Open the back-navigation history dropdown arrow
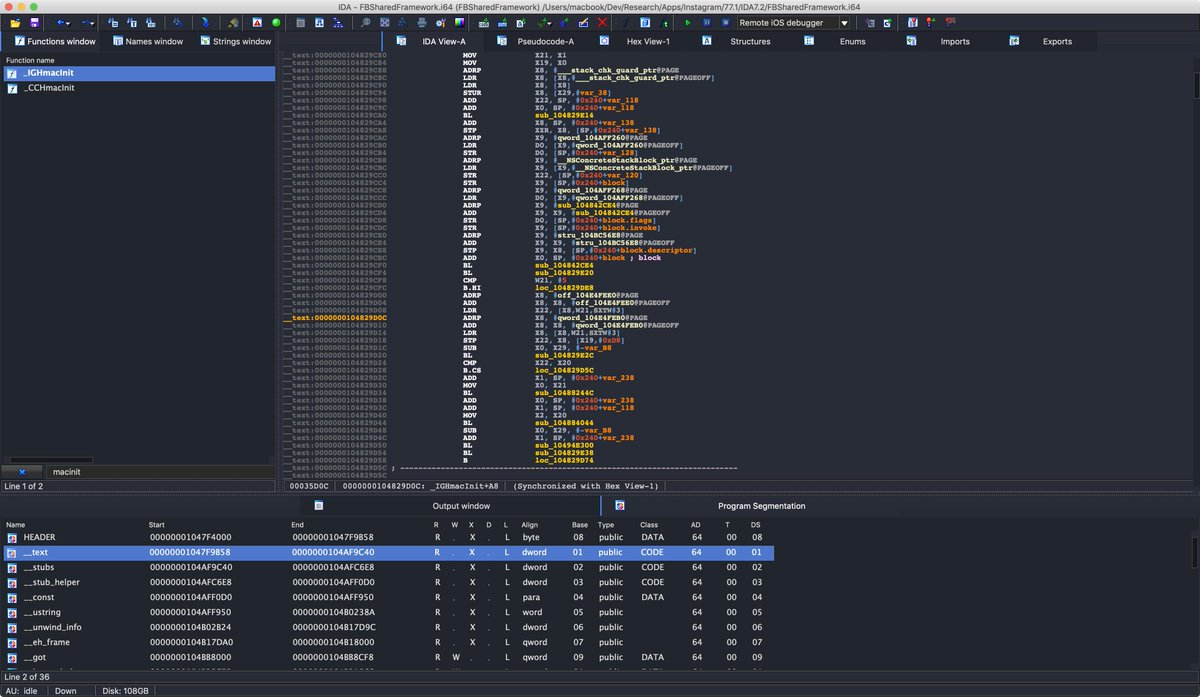 point(68,23)
